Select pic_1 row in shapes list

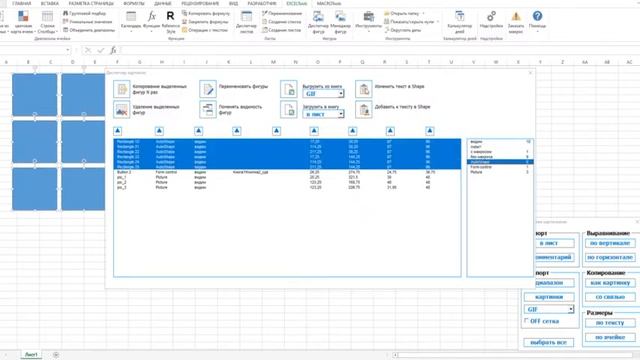(x=287, y=178)
